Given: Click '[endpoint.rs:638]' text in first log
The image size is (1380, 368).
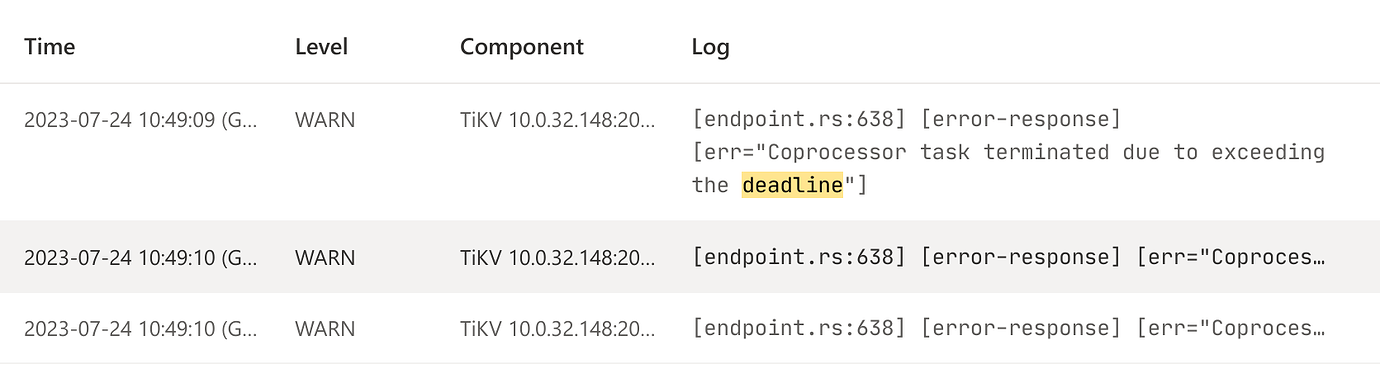Looking at the screenshot, I should [x=799, y=120].
